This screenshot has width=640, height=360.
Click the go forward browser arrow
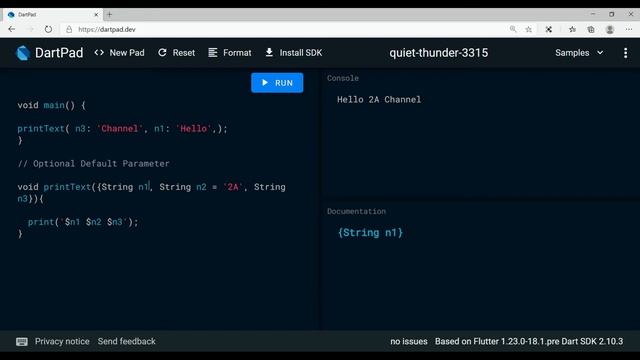pos(30,29)
